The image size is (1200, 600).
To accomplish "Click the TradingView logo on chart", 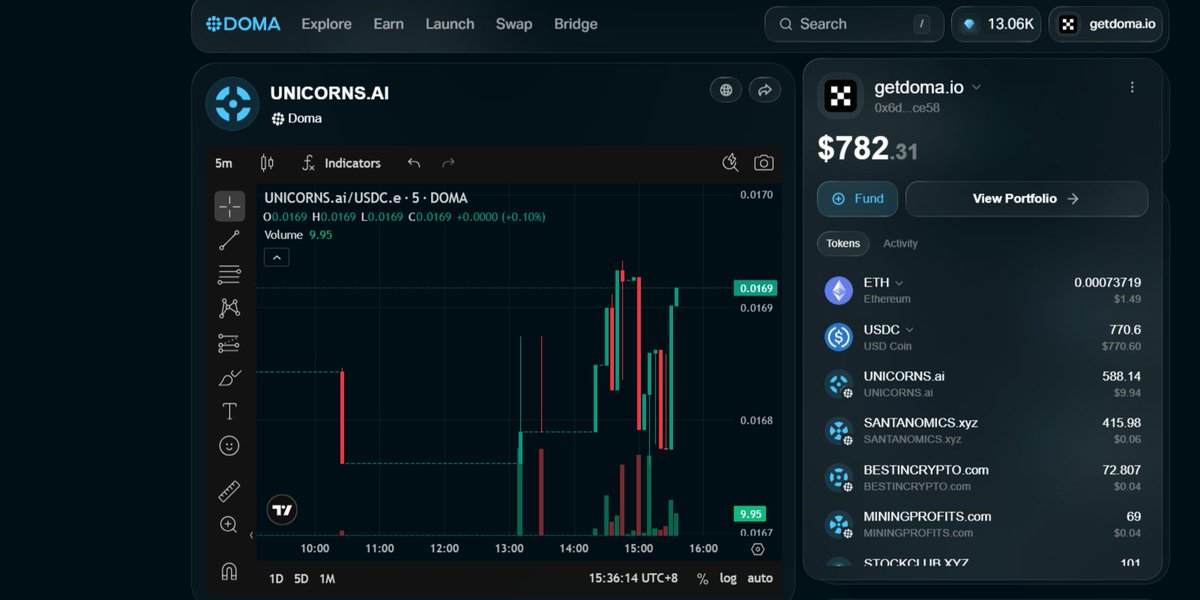I will point(283,510).
